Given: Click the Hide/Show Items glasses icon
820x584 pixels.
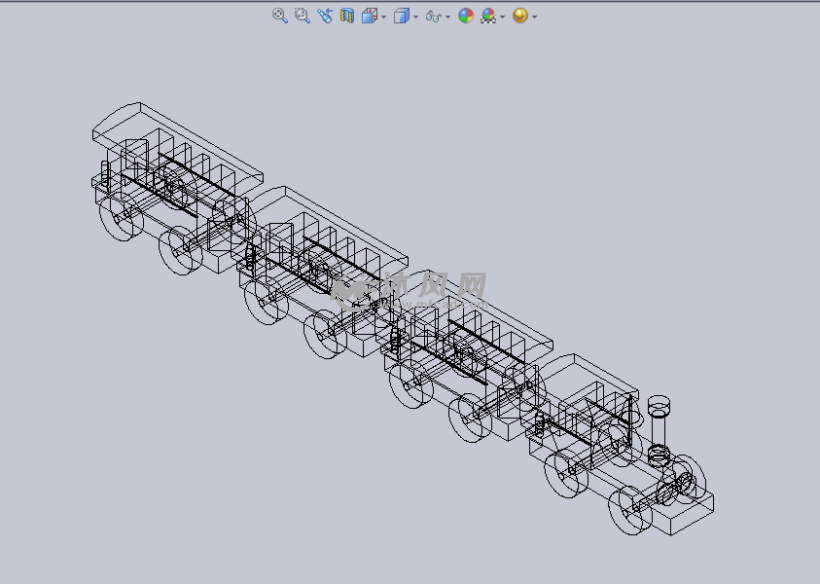Looking at the screenshot, I should [x=434, y=16].
